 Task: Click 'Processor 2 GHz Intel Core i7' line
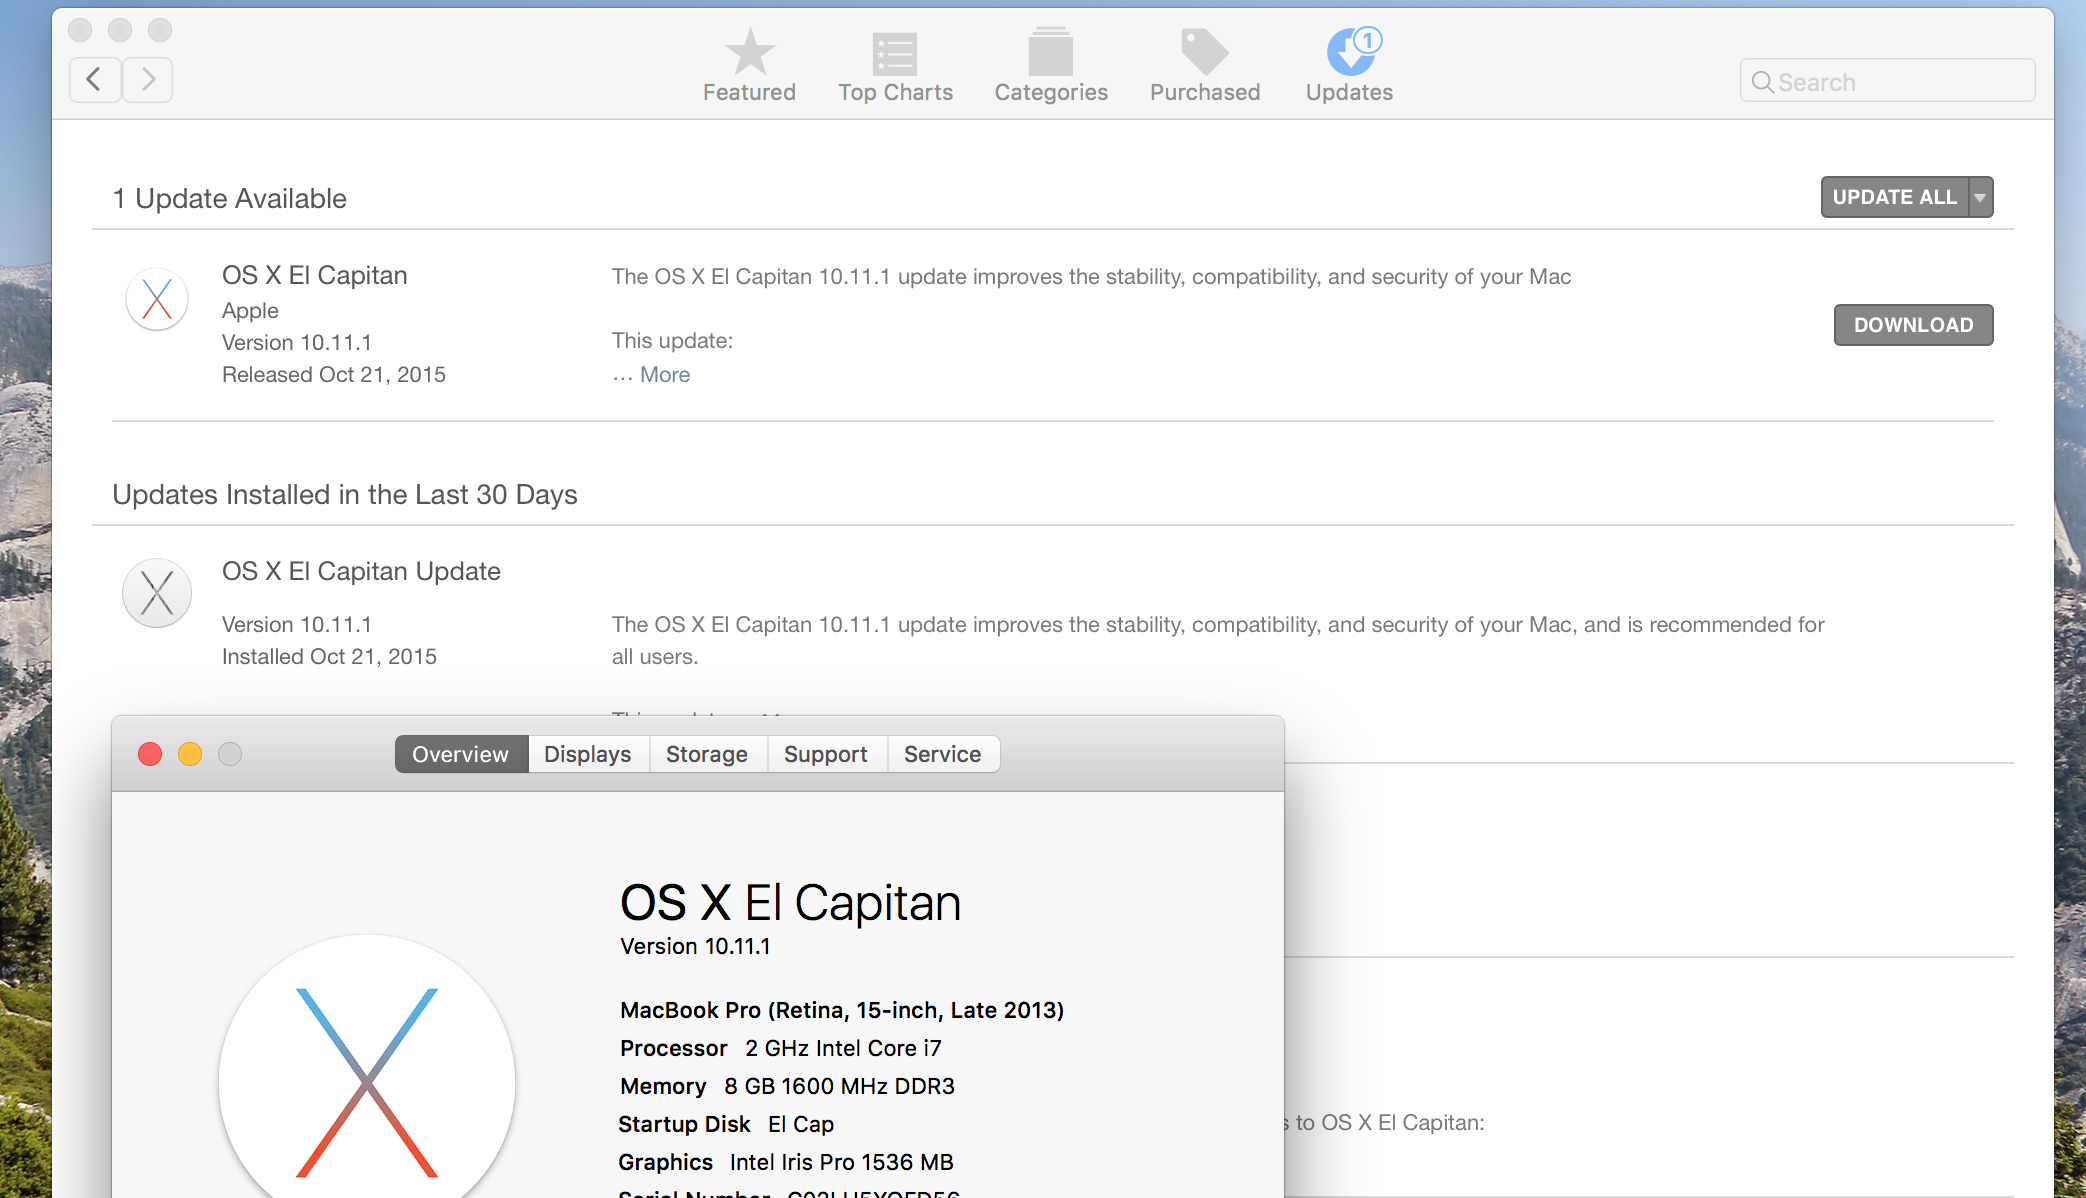coord(781,1048)
